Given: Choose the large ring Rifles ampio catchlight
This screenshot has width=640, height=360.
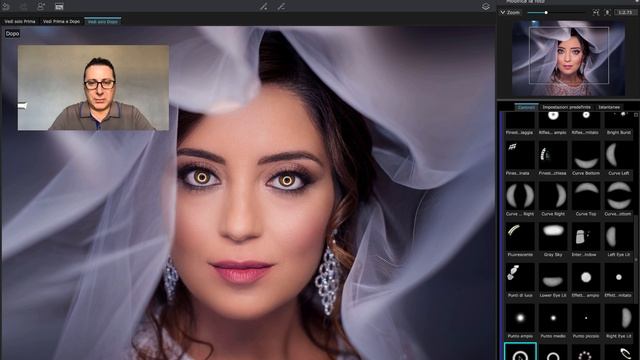Looking at the screenshot, I should (x=553, y=124).
